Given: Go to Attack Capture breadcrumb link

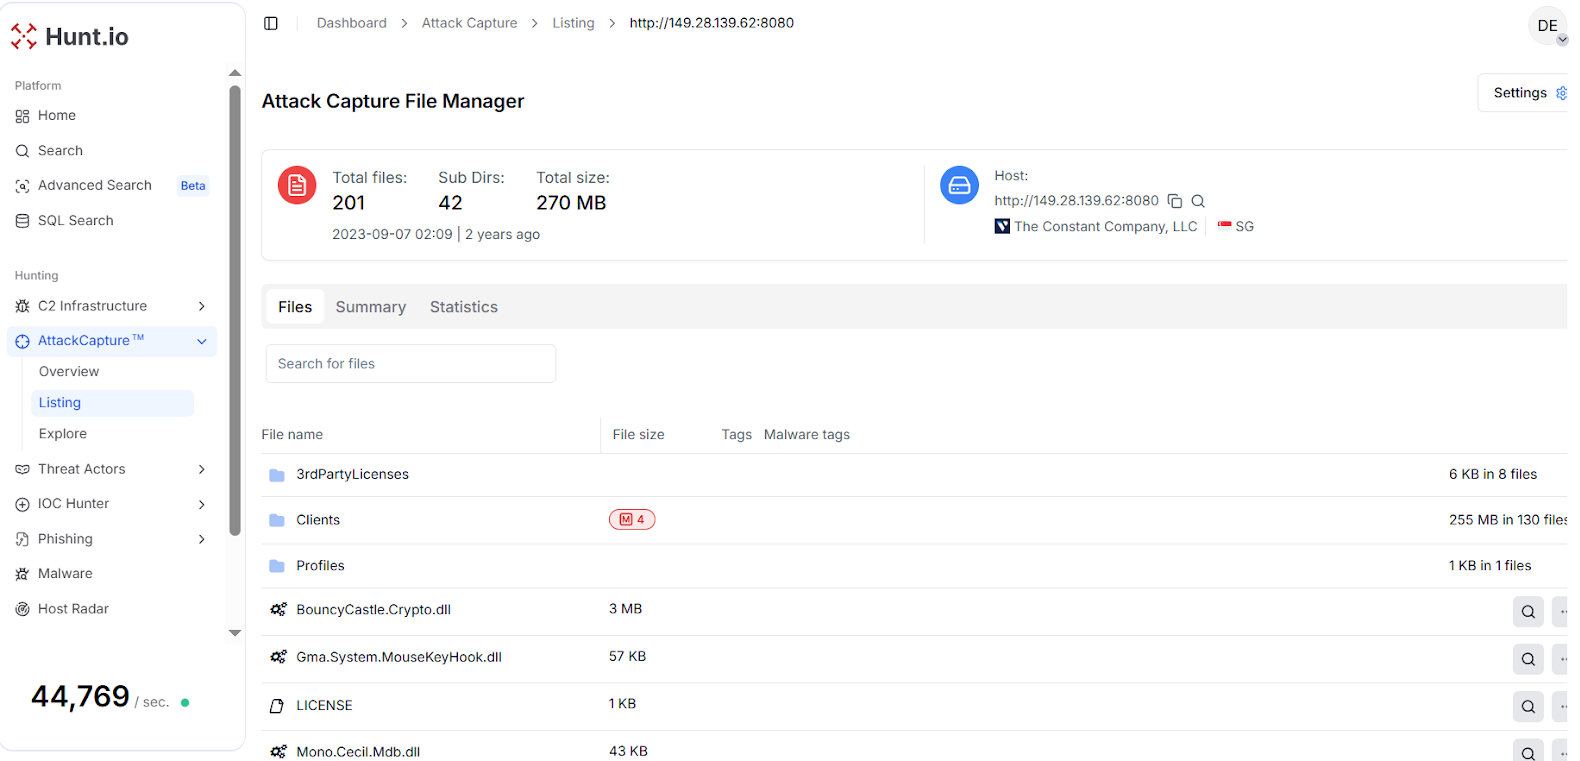Looking at the screenshot, I should (x=469, y=23).
